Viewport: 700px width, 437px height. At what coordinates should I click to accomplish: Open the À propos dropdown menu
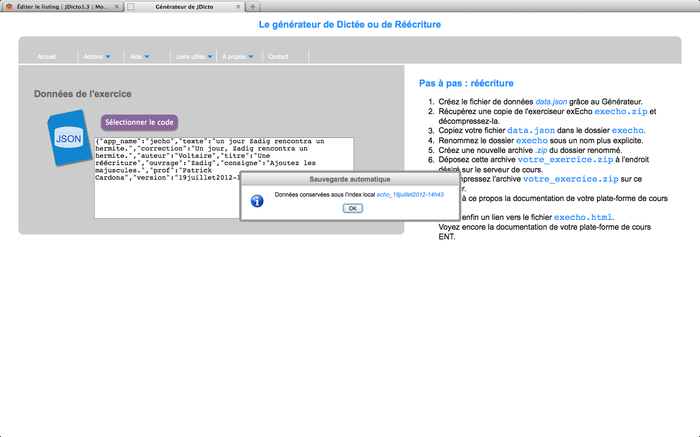(239, 57)
